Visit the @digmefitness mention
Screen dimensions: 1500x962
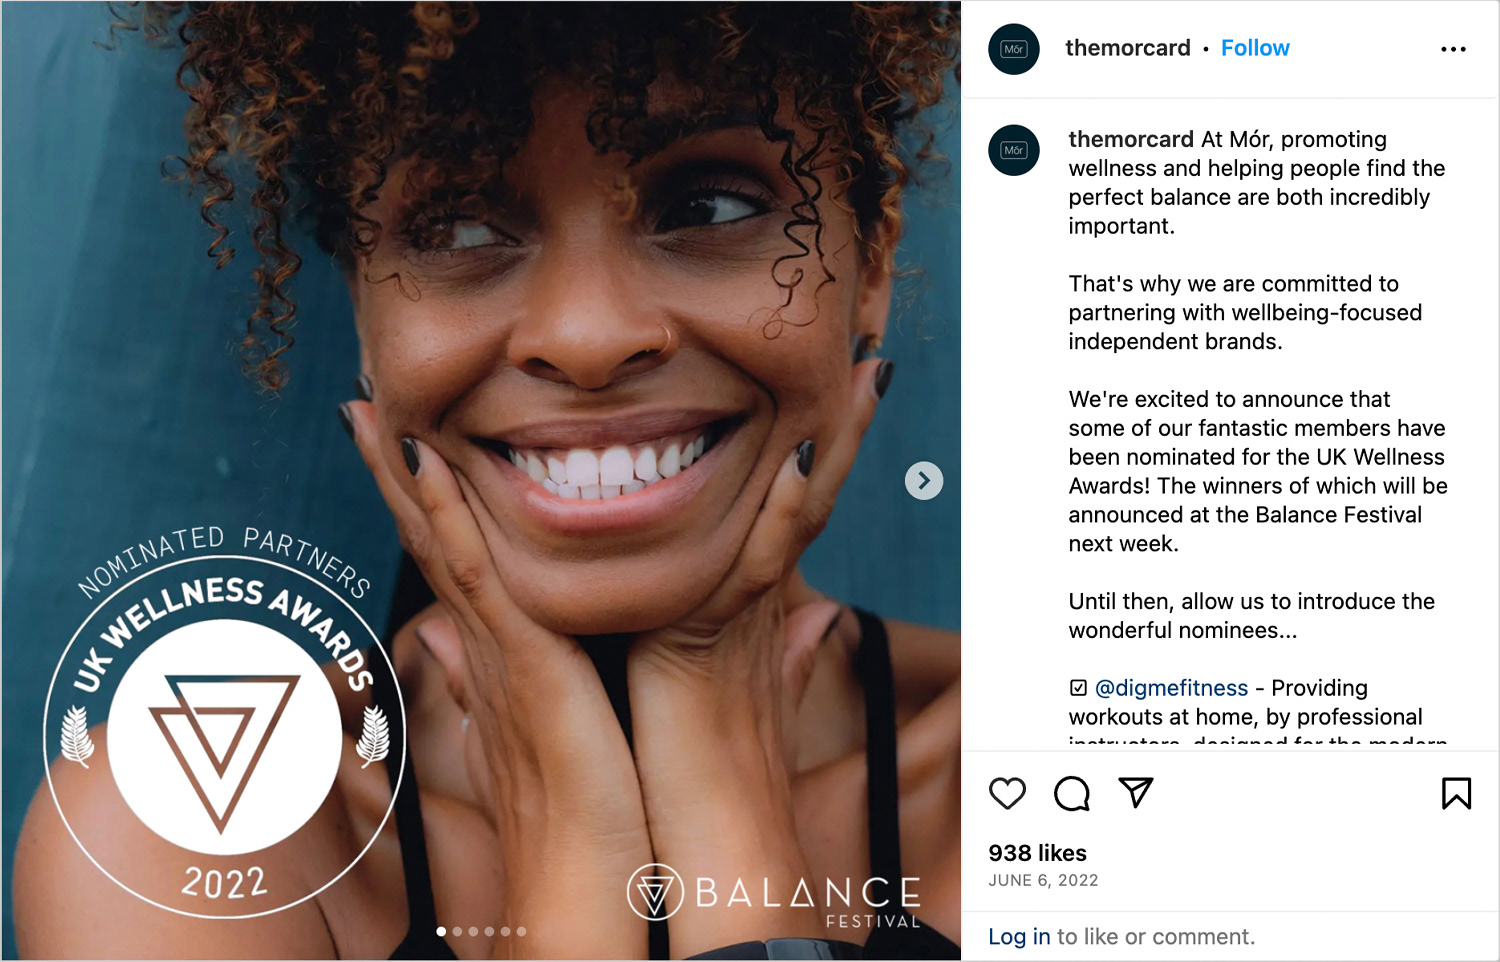[x=1171, y=688]
